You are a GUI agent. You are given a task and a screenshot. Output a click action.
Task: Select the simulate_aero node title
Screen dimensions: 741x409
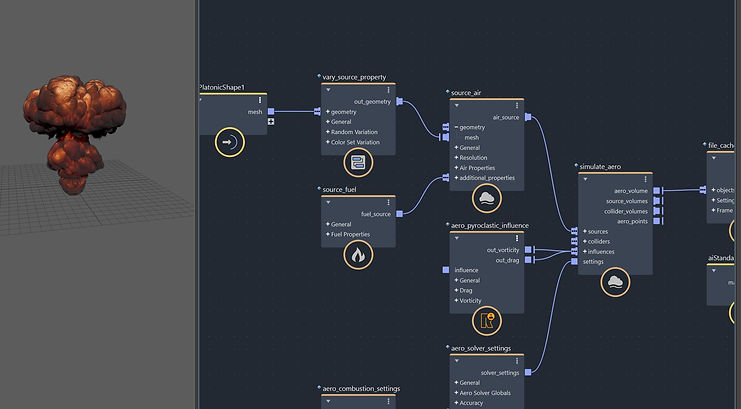(x=600, y=166)
